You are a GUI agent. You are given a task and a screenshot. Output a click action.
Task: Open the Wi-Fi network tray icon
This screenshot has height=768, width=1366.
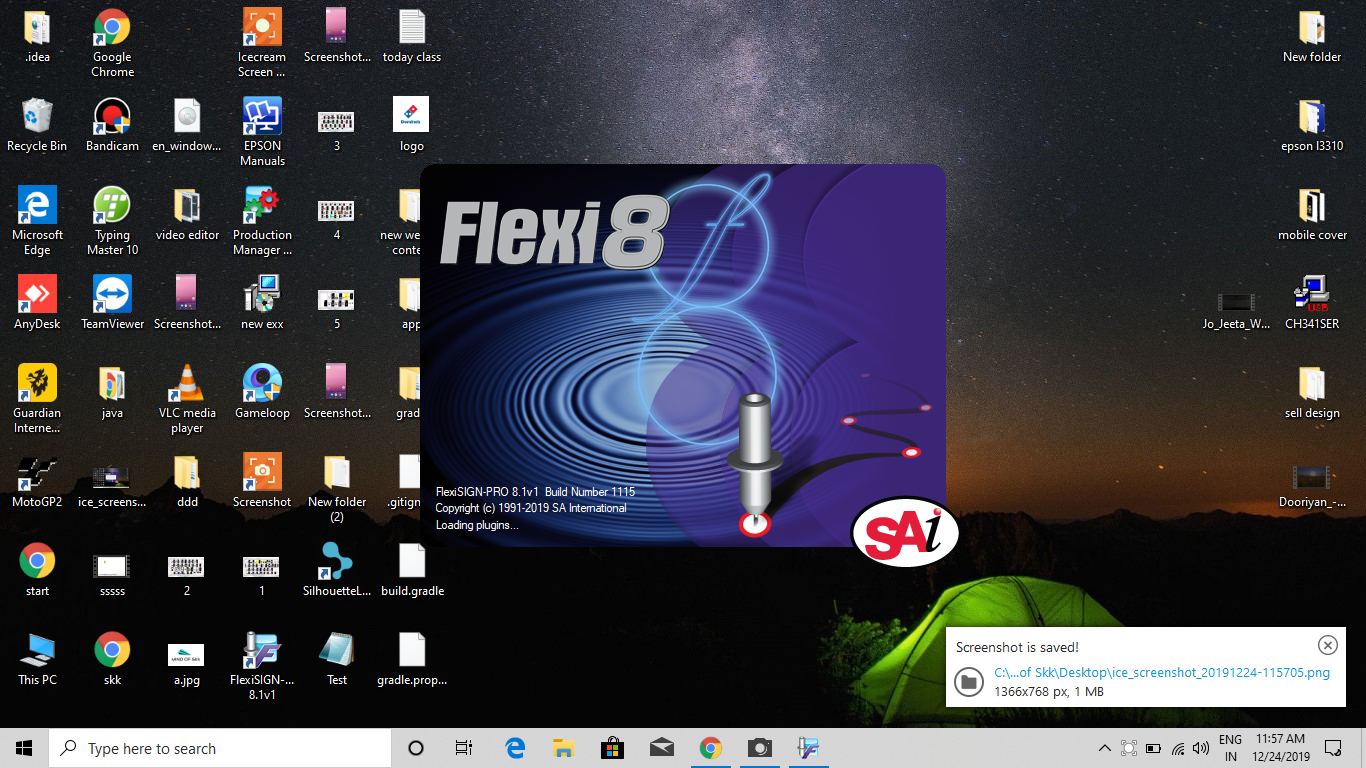[1178, 748]
